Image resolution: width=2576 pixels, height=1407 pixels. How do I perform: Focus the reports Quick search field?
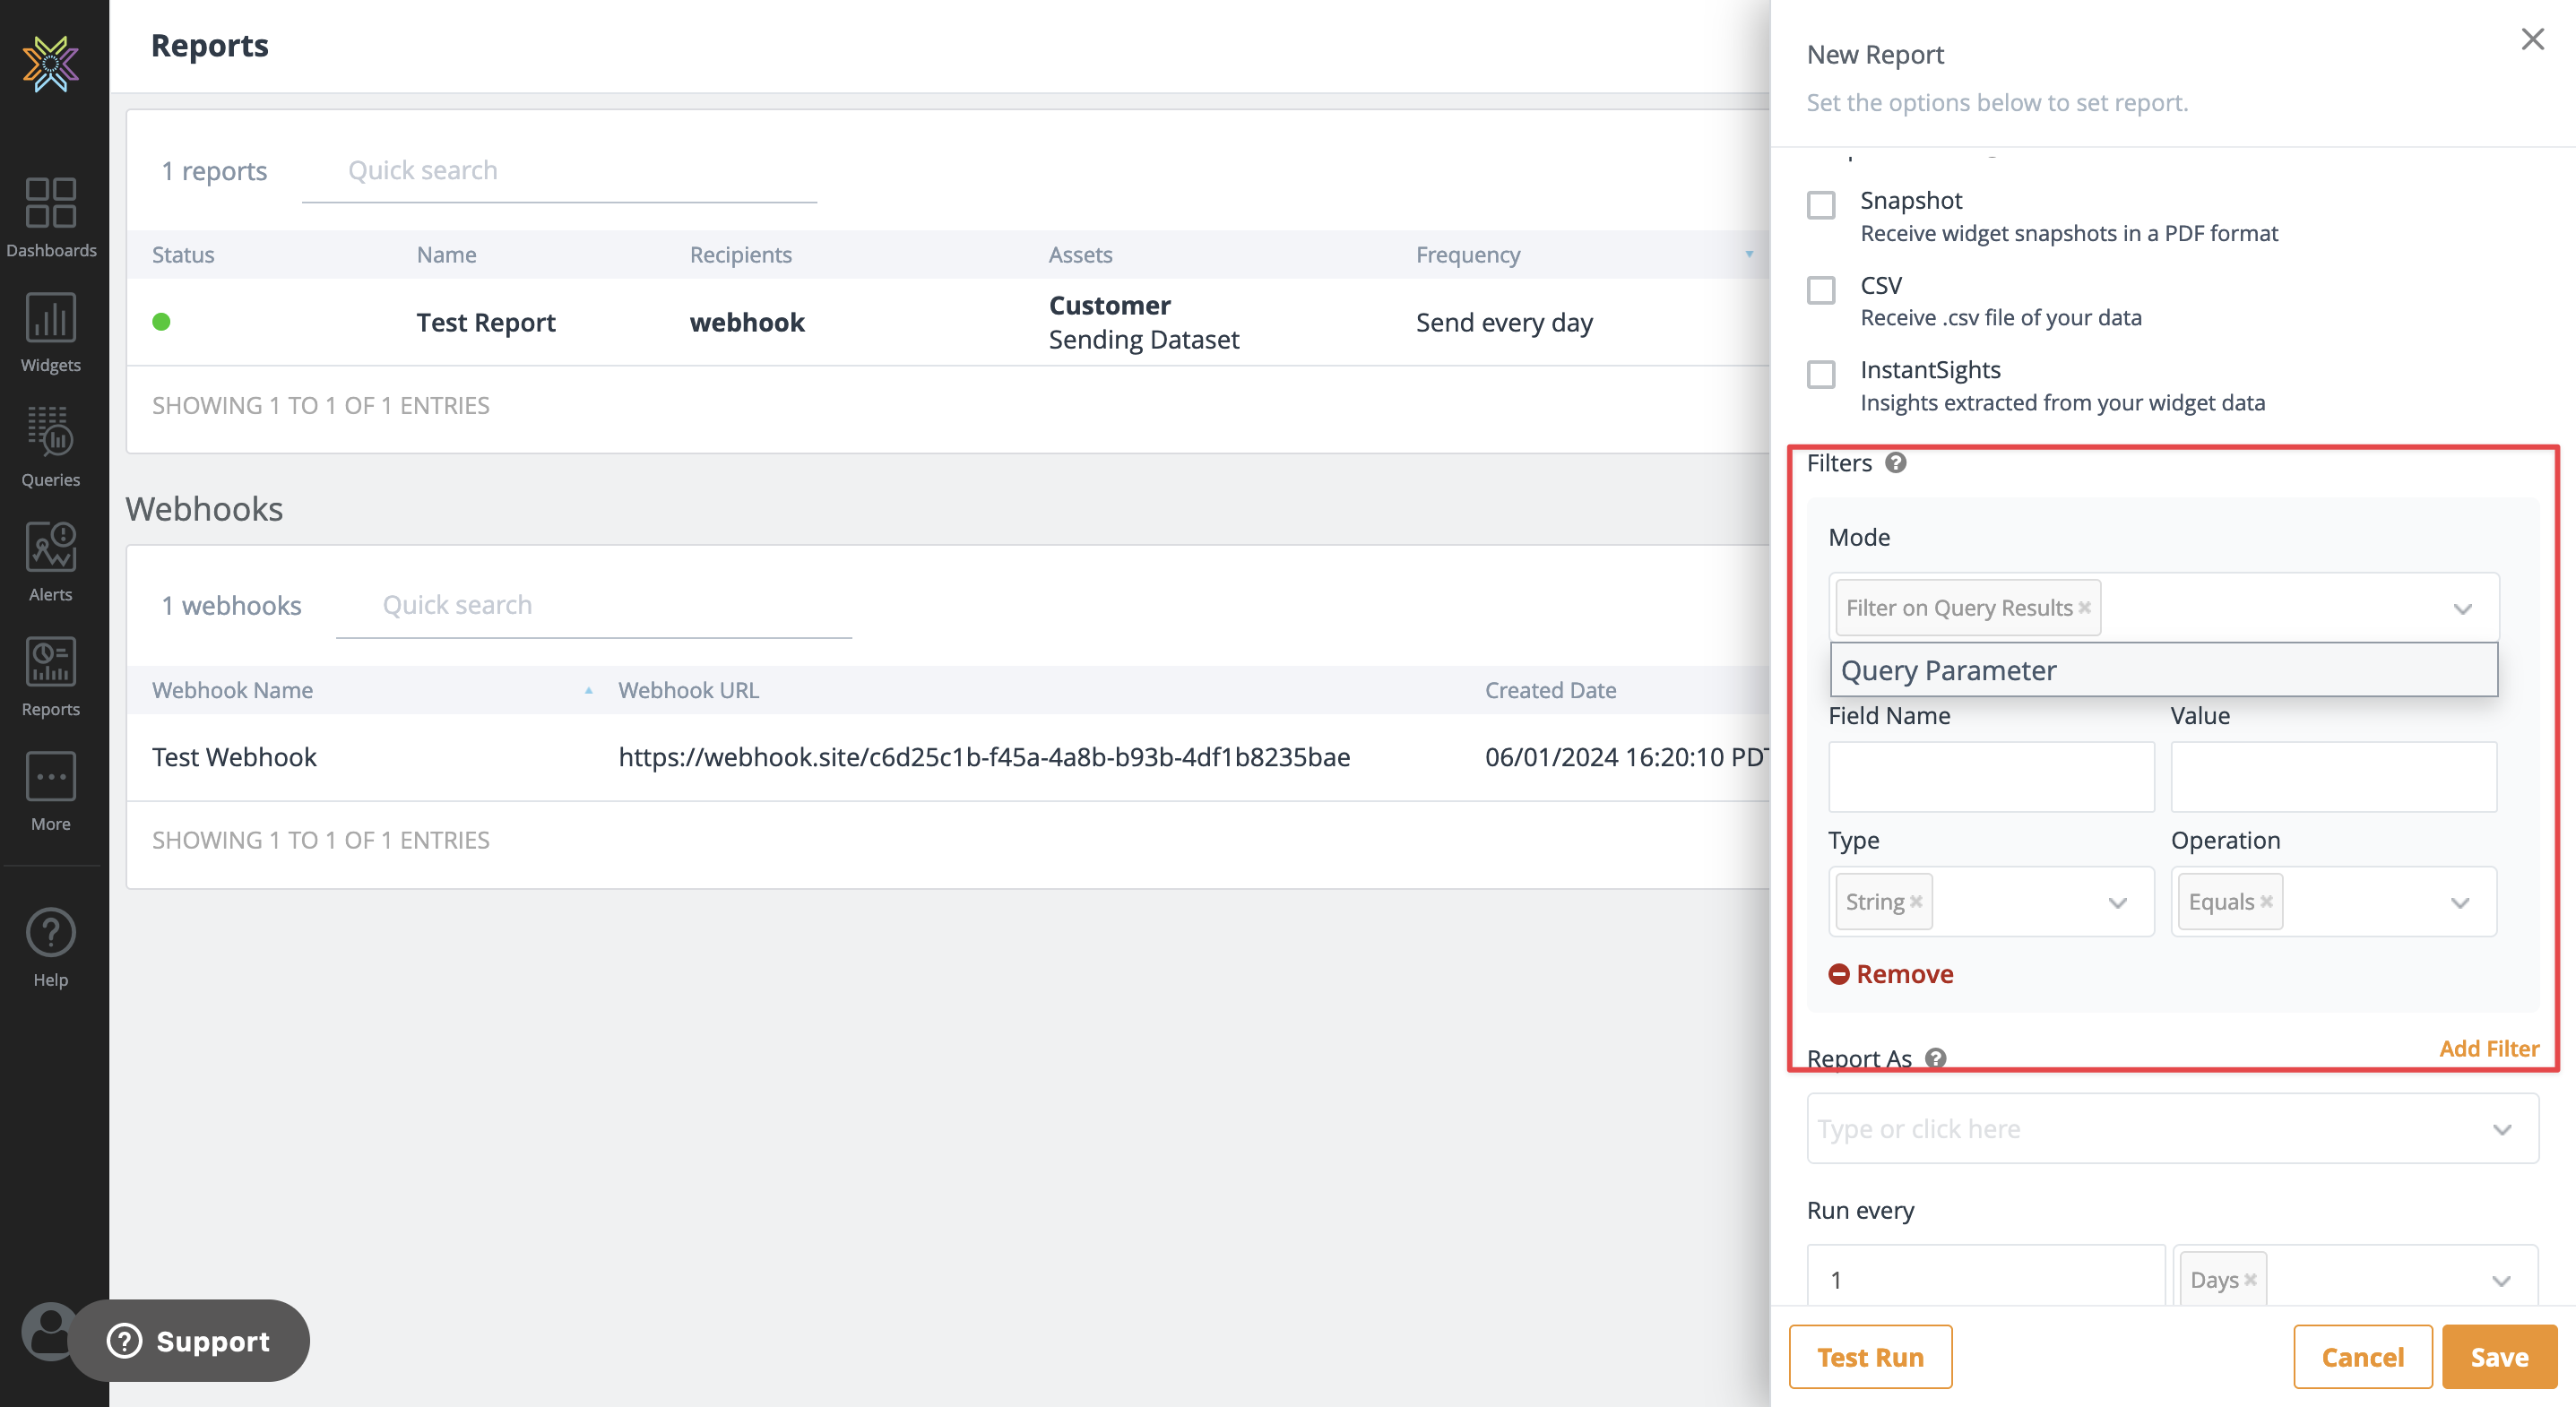(559, 171)
